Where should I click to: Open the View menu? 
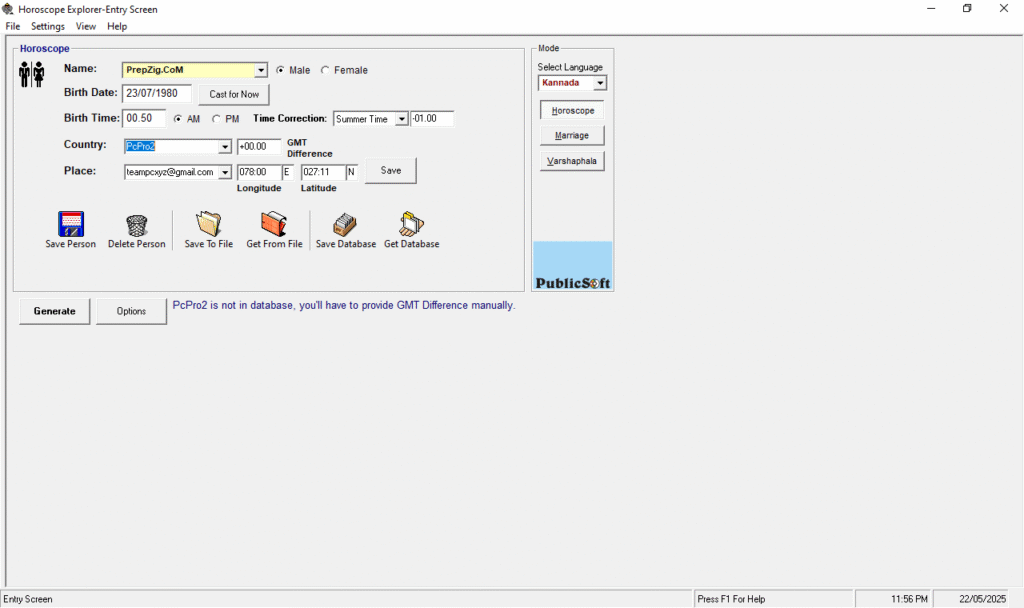[x=86, y=26]
